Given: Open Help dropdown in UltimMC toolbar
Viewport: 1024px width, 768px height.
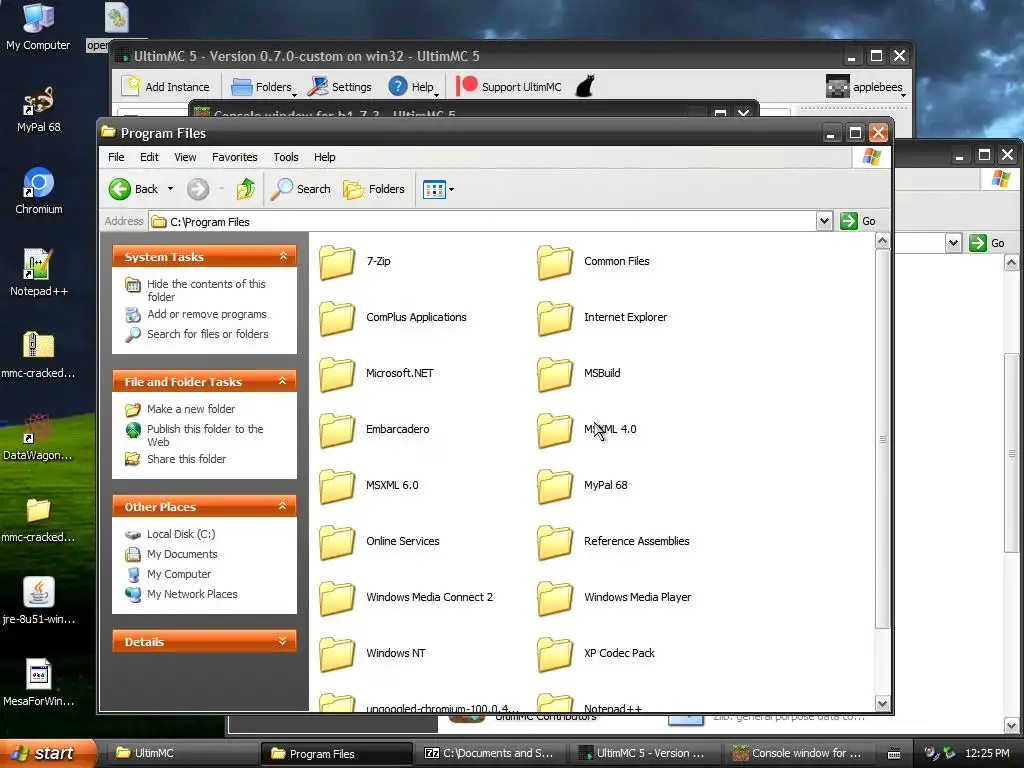Looking at the screenshot, I should [413, 87].
